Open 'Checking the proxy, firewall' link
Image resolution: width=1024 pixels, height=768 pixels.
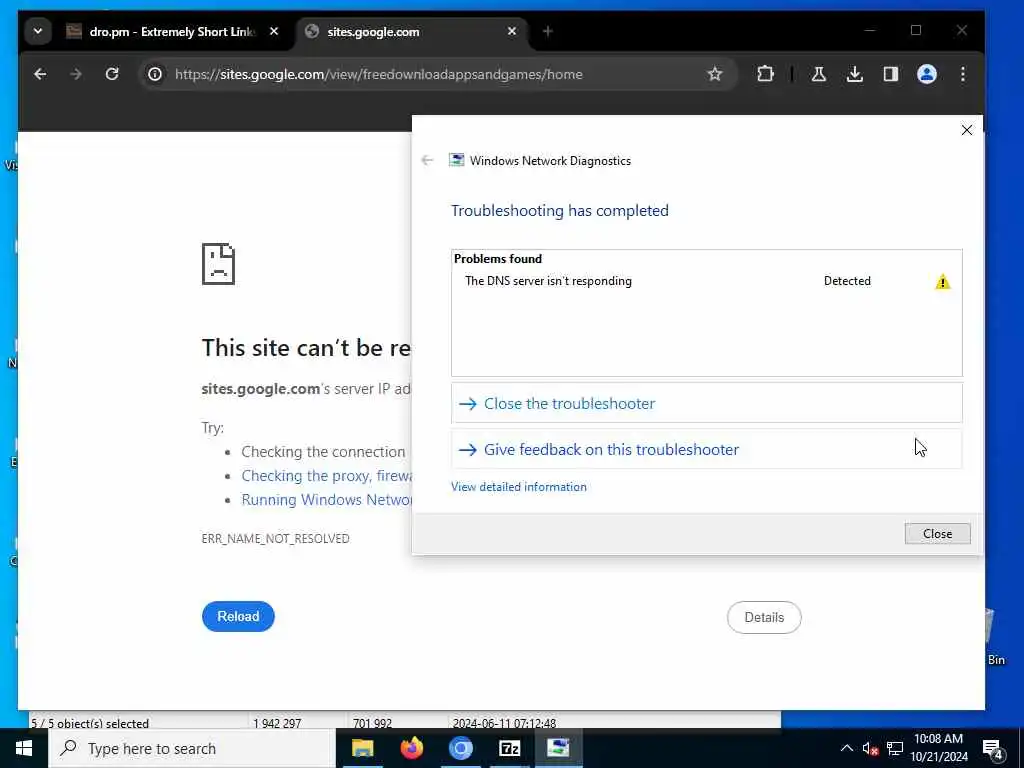click(x=327, y=476)
